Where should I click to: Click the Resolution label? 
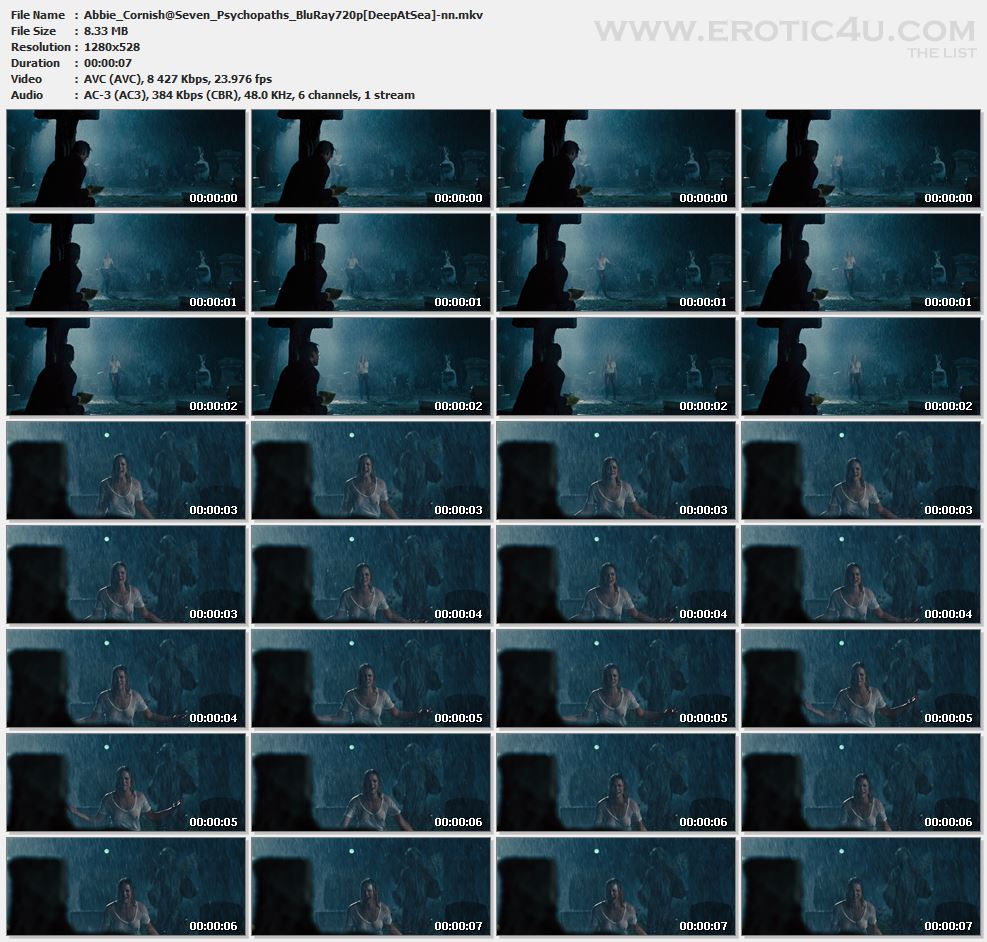coord(41,47)
